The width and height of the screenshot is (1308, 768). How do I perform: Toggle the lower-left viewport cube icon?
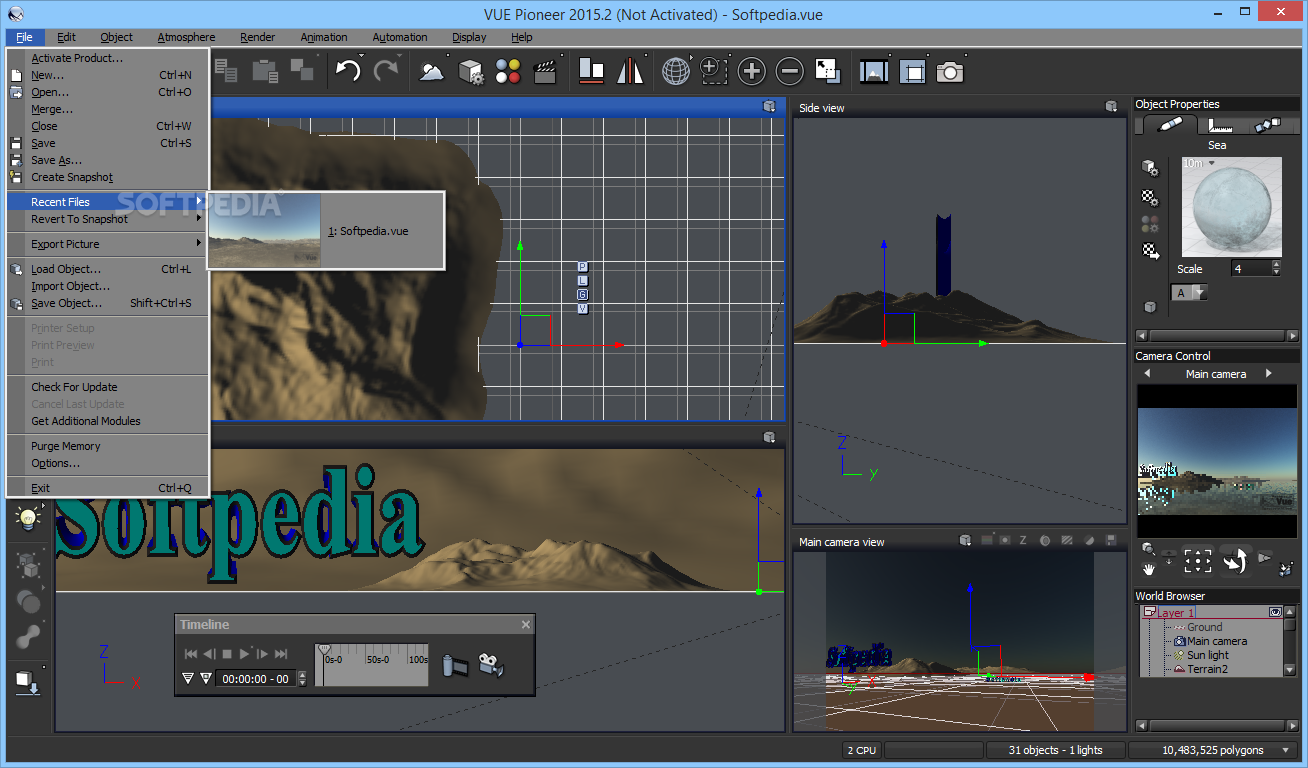point(769,437)
